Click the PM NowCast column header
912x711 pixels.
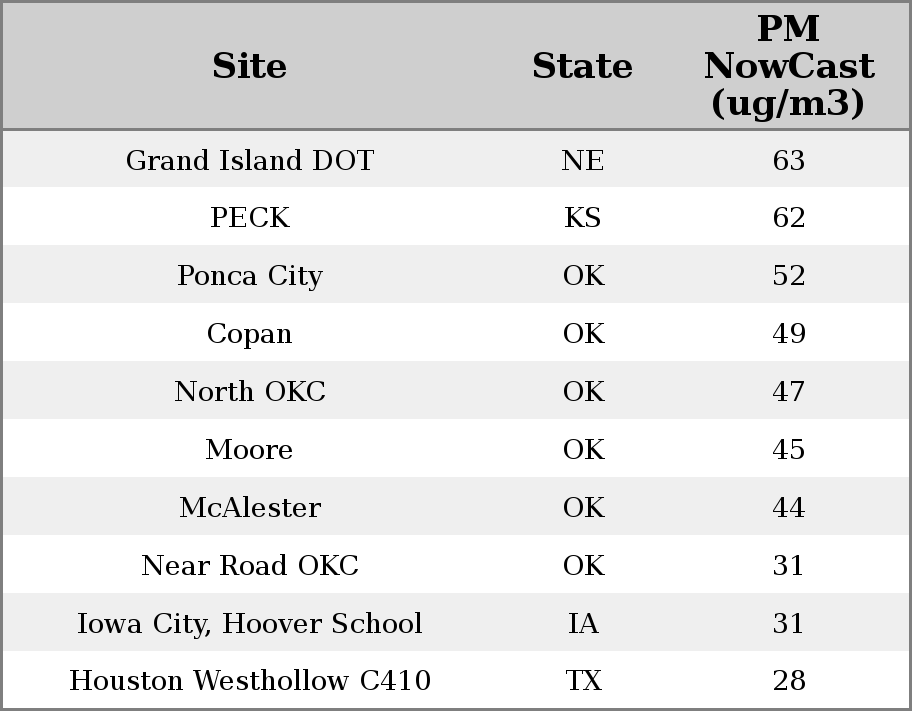[788, 66]
